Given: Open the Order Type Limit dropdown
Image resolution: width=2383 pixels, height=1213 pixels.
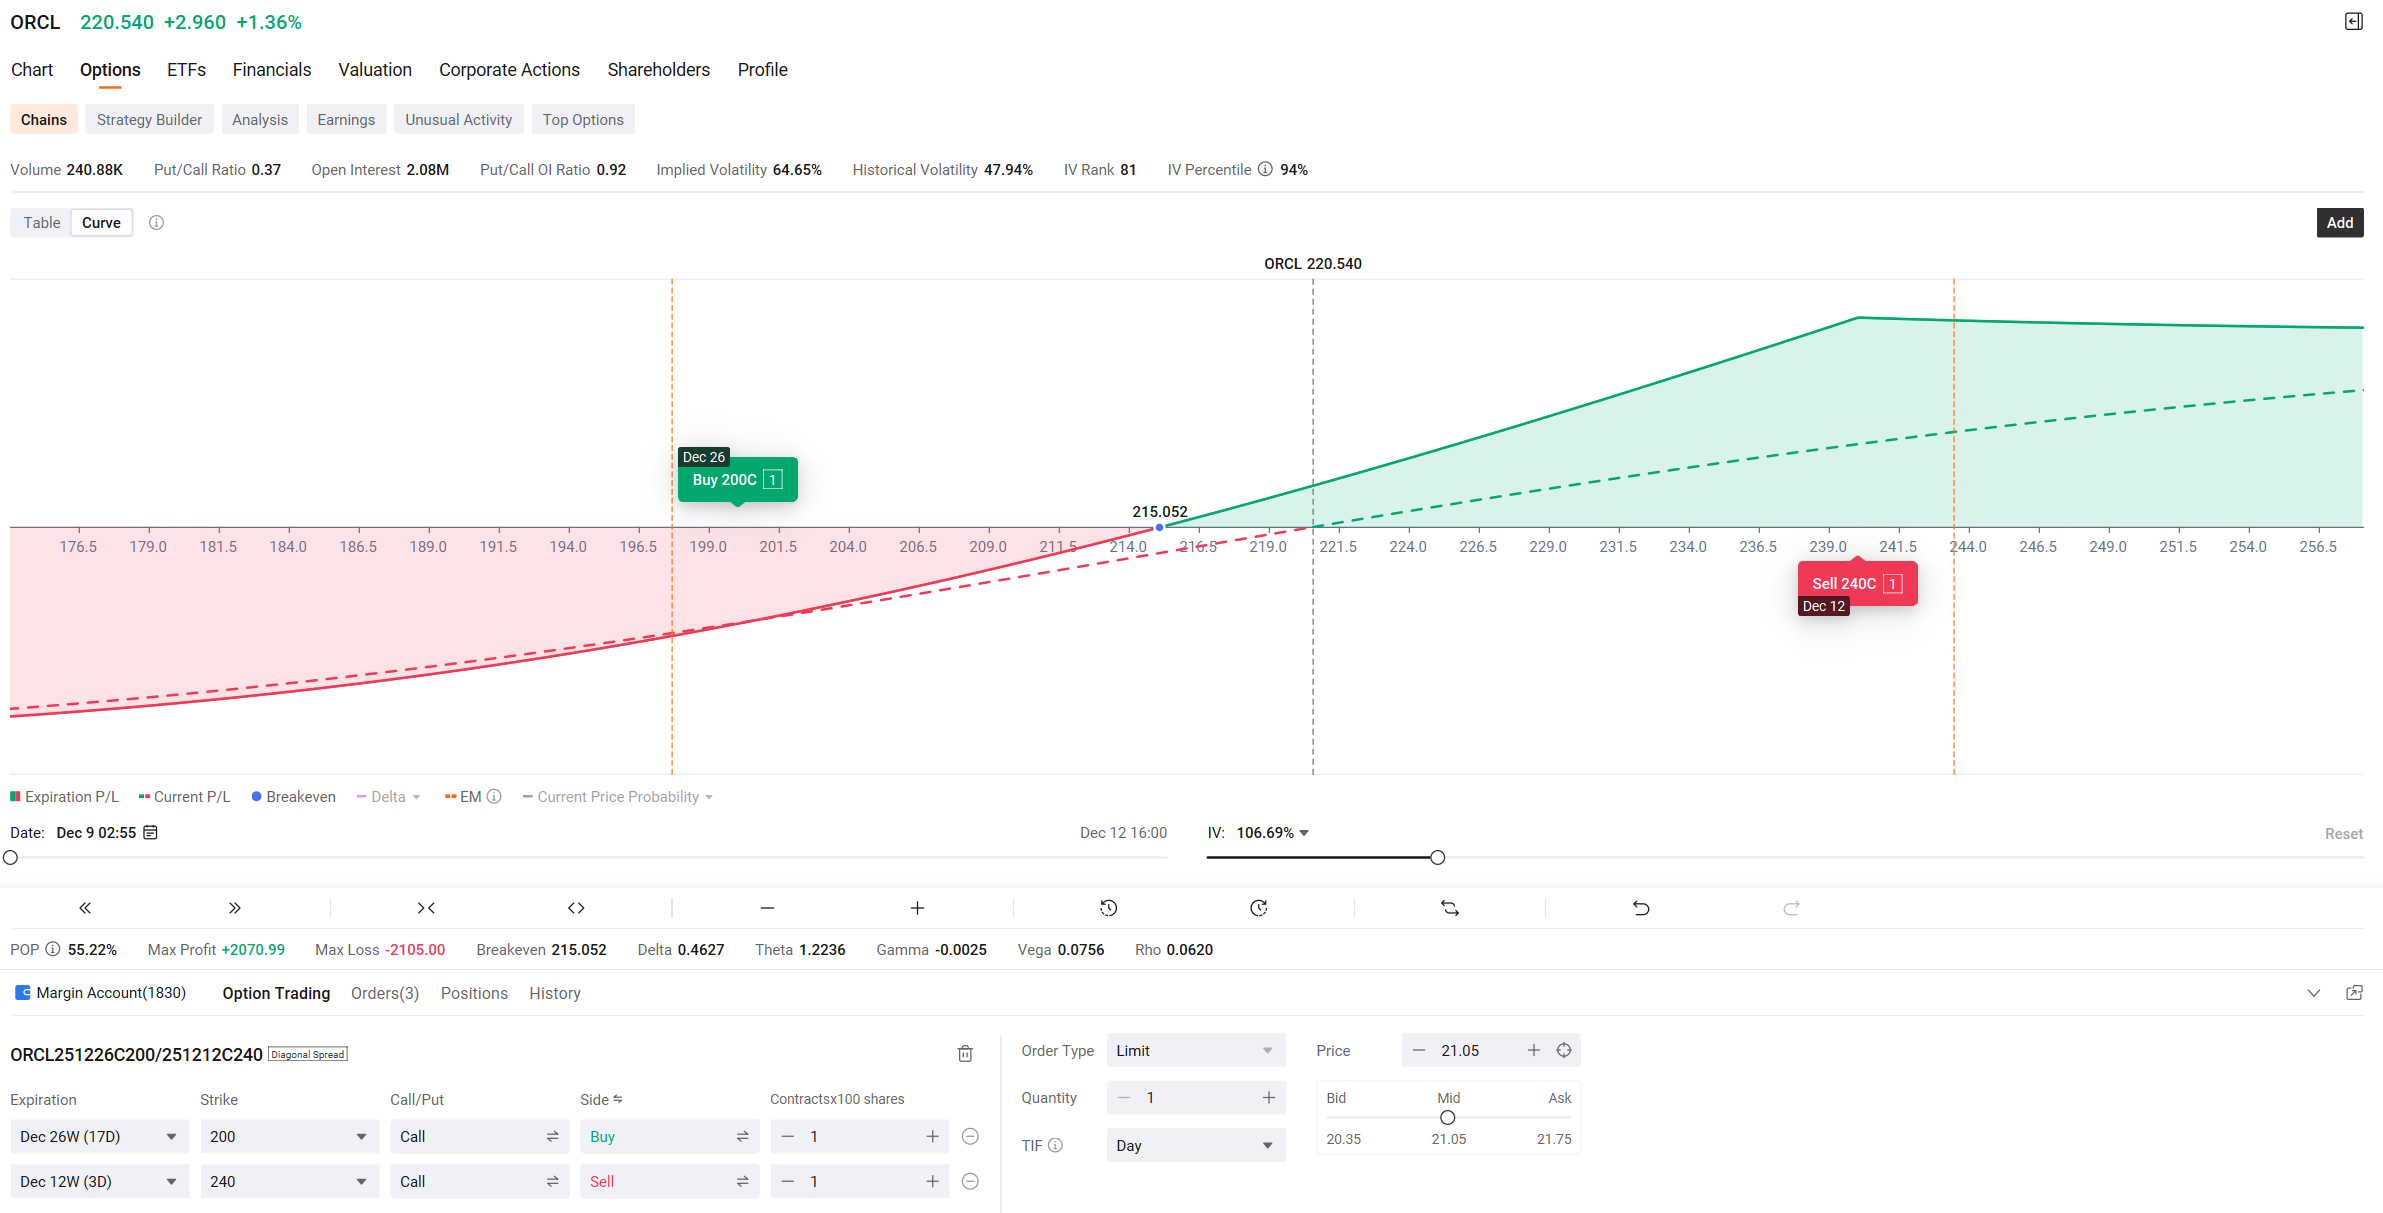Looking at the screenshot, I should pos(1195,1051).
